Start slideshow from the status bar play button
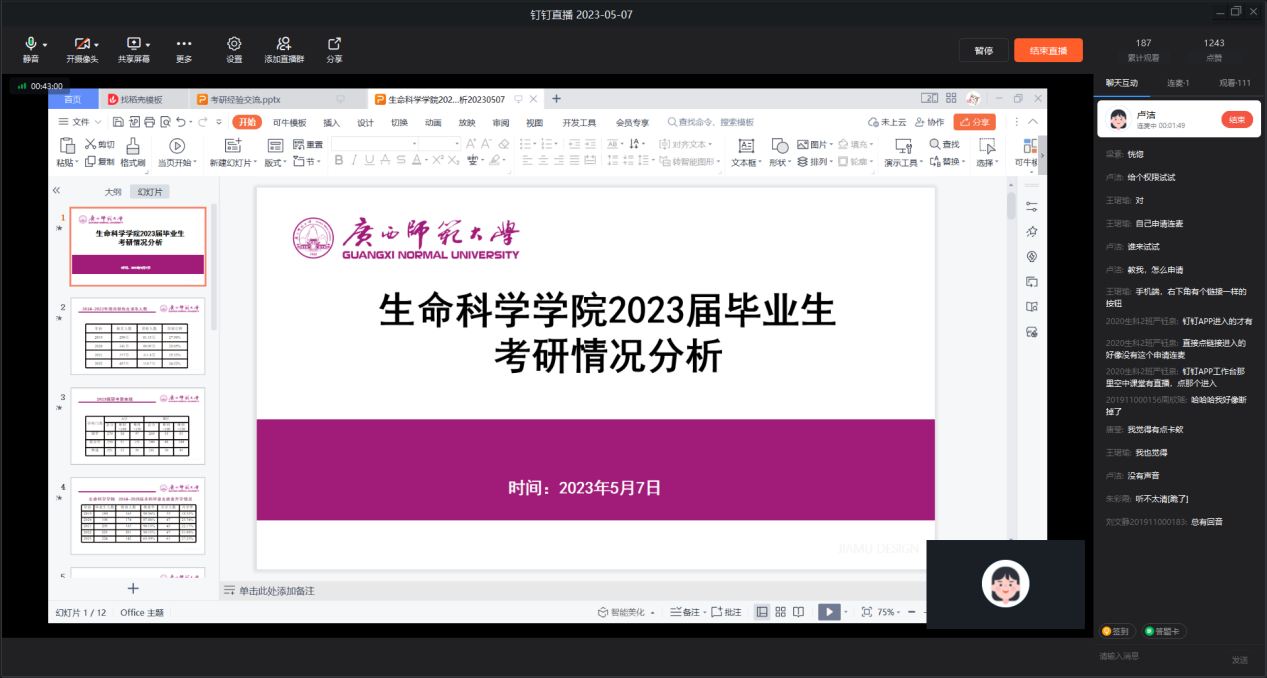The width and height of the screenshot is (1267, 678). coord(828,612)
